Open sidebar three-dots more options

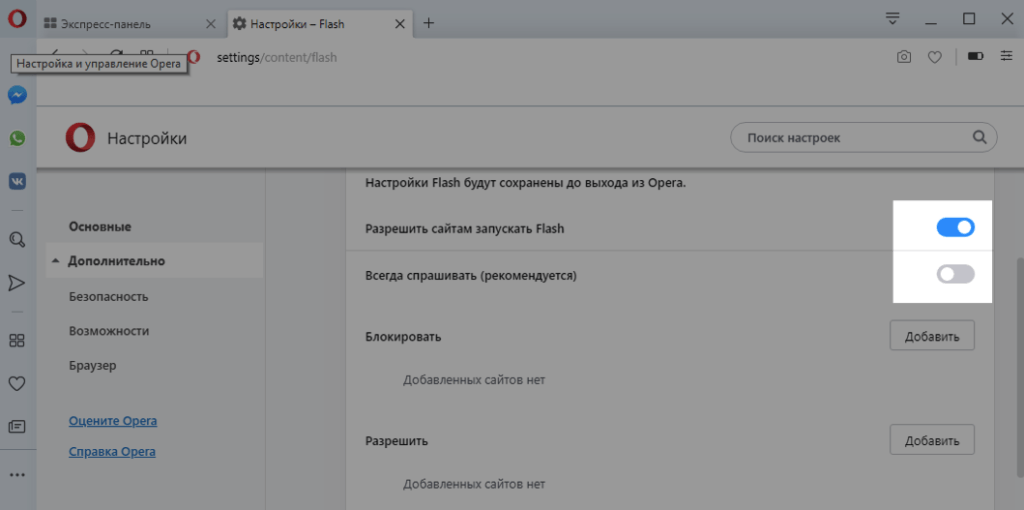(x=17, y=475)
